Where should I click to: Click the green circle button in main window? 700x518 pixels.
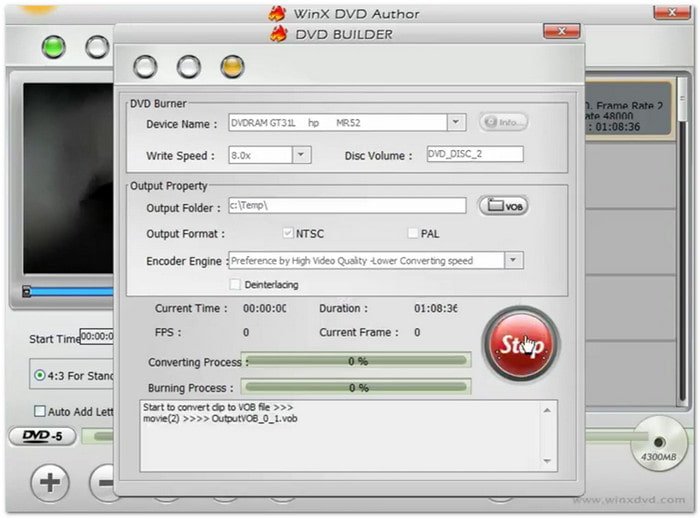(53, 47)
